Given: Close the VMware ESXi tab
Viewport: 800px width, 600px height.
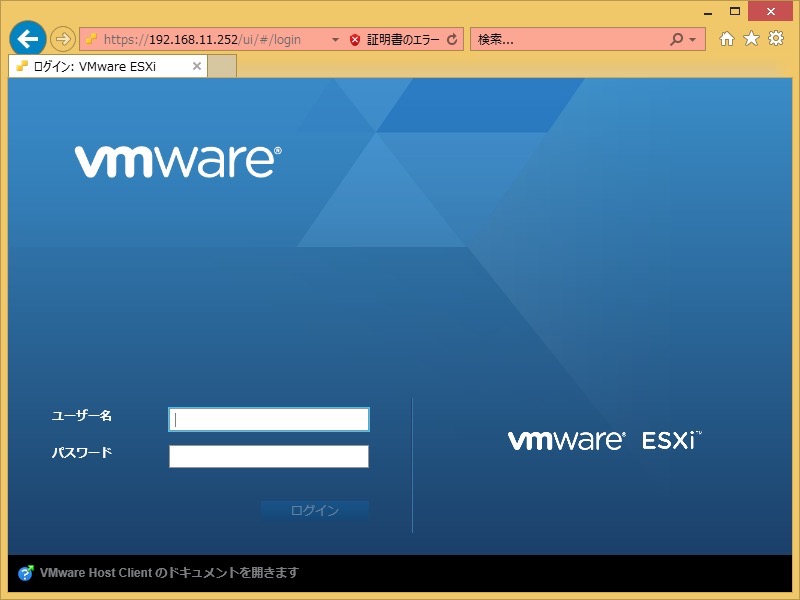Looking at the screenshot, I should [196, 66].
